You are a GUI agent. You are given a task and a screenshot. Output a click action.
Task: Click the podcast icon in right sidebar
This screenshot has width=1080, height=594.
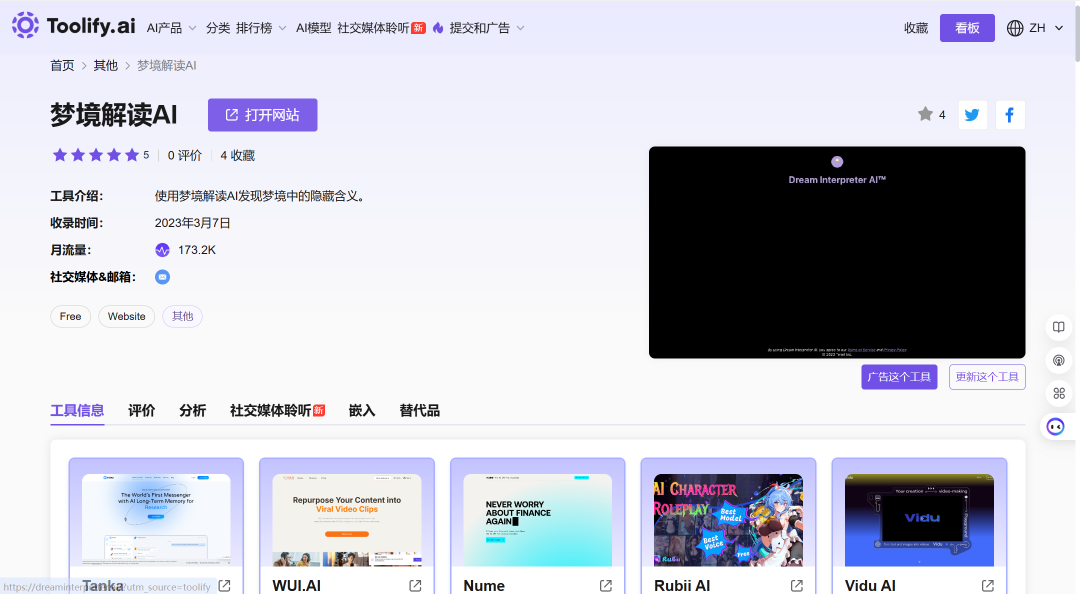[1059, 360]
